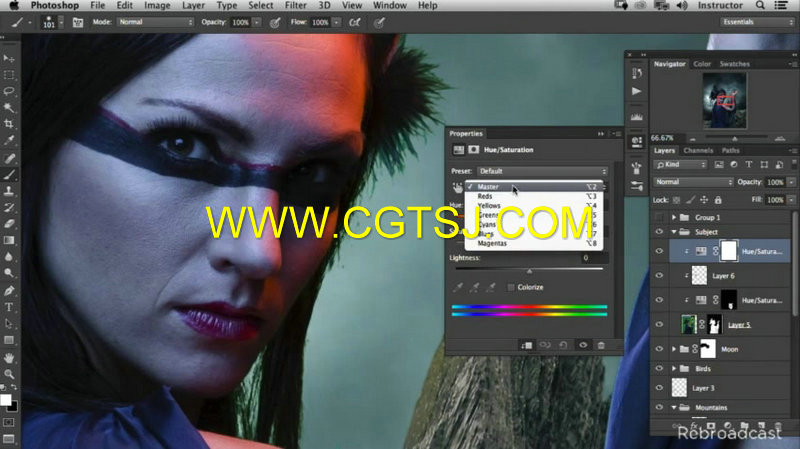
Task: Click the targeted adjustment hand tool
Action: click(x=457, y=187)
